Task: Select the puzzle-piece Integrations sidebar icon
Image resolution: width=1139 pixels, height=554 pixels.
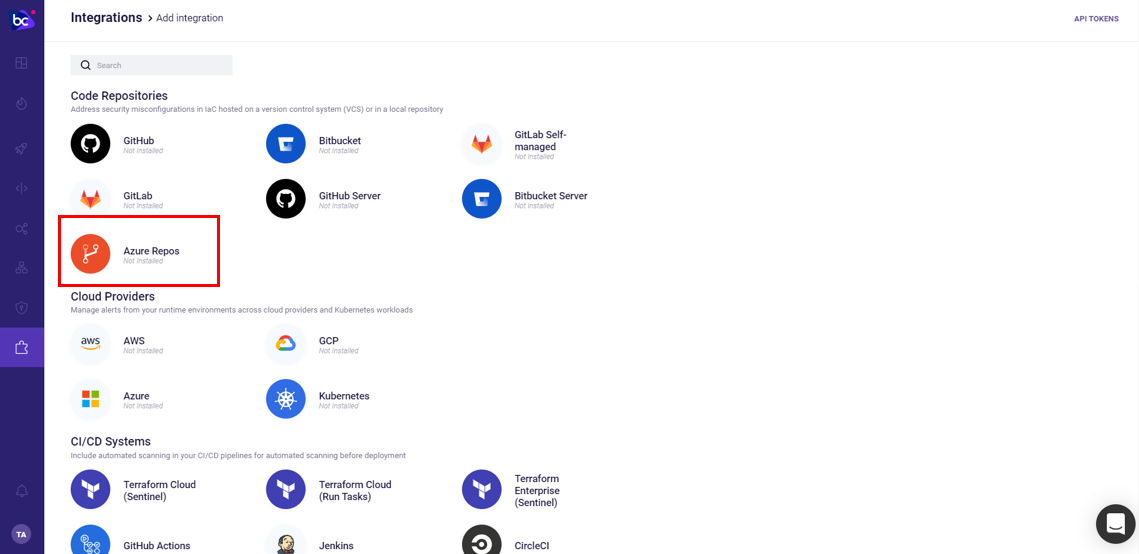Action: click(x=22, y=348)
